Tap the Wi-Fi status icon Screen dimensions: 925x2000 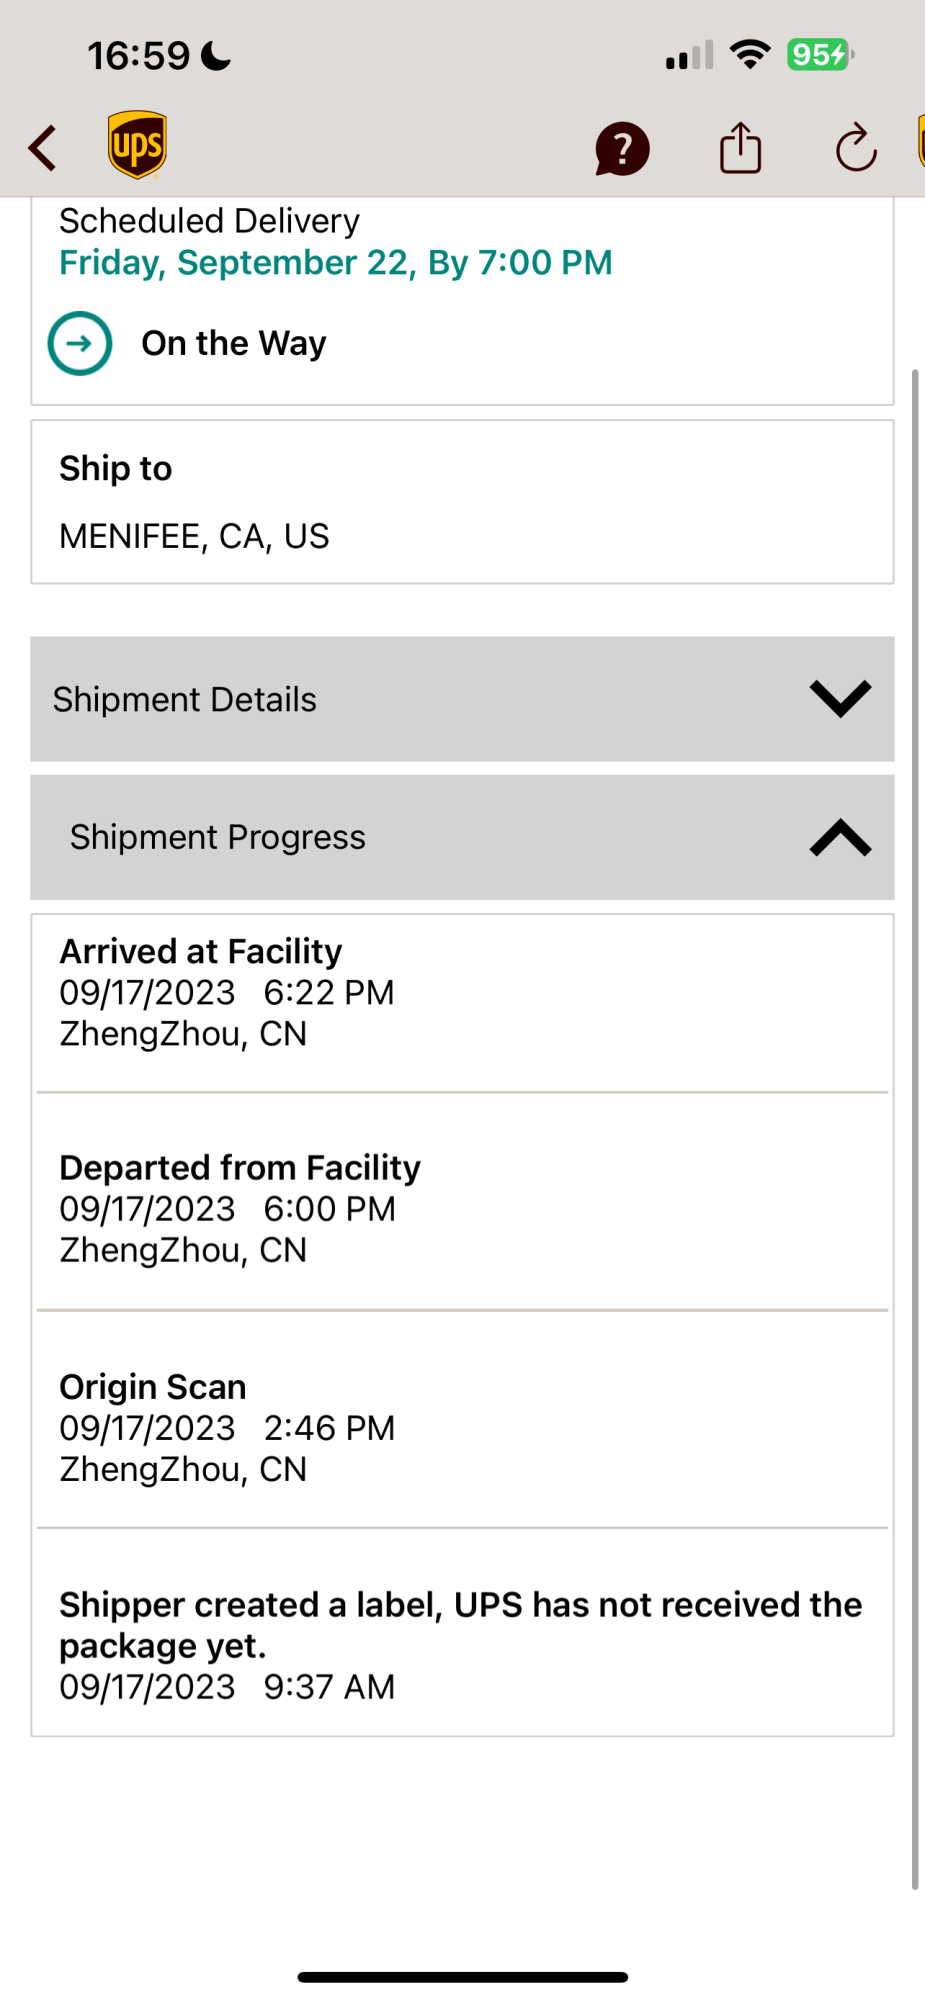point(750,54)
